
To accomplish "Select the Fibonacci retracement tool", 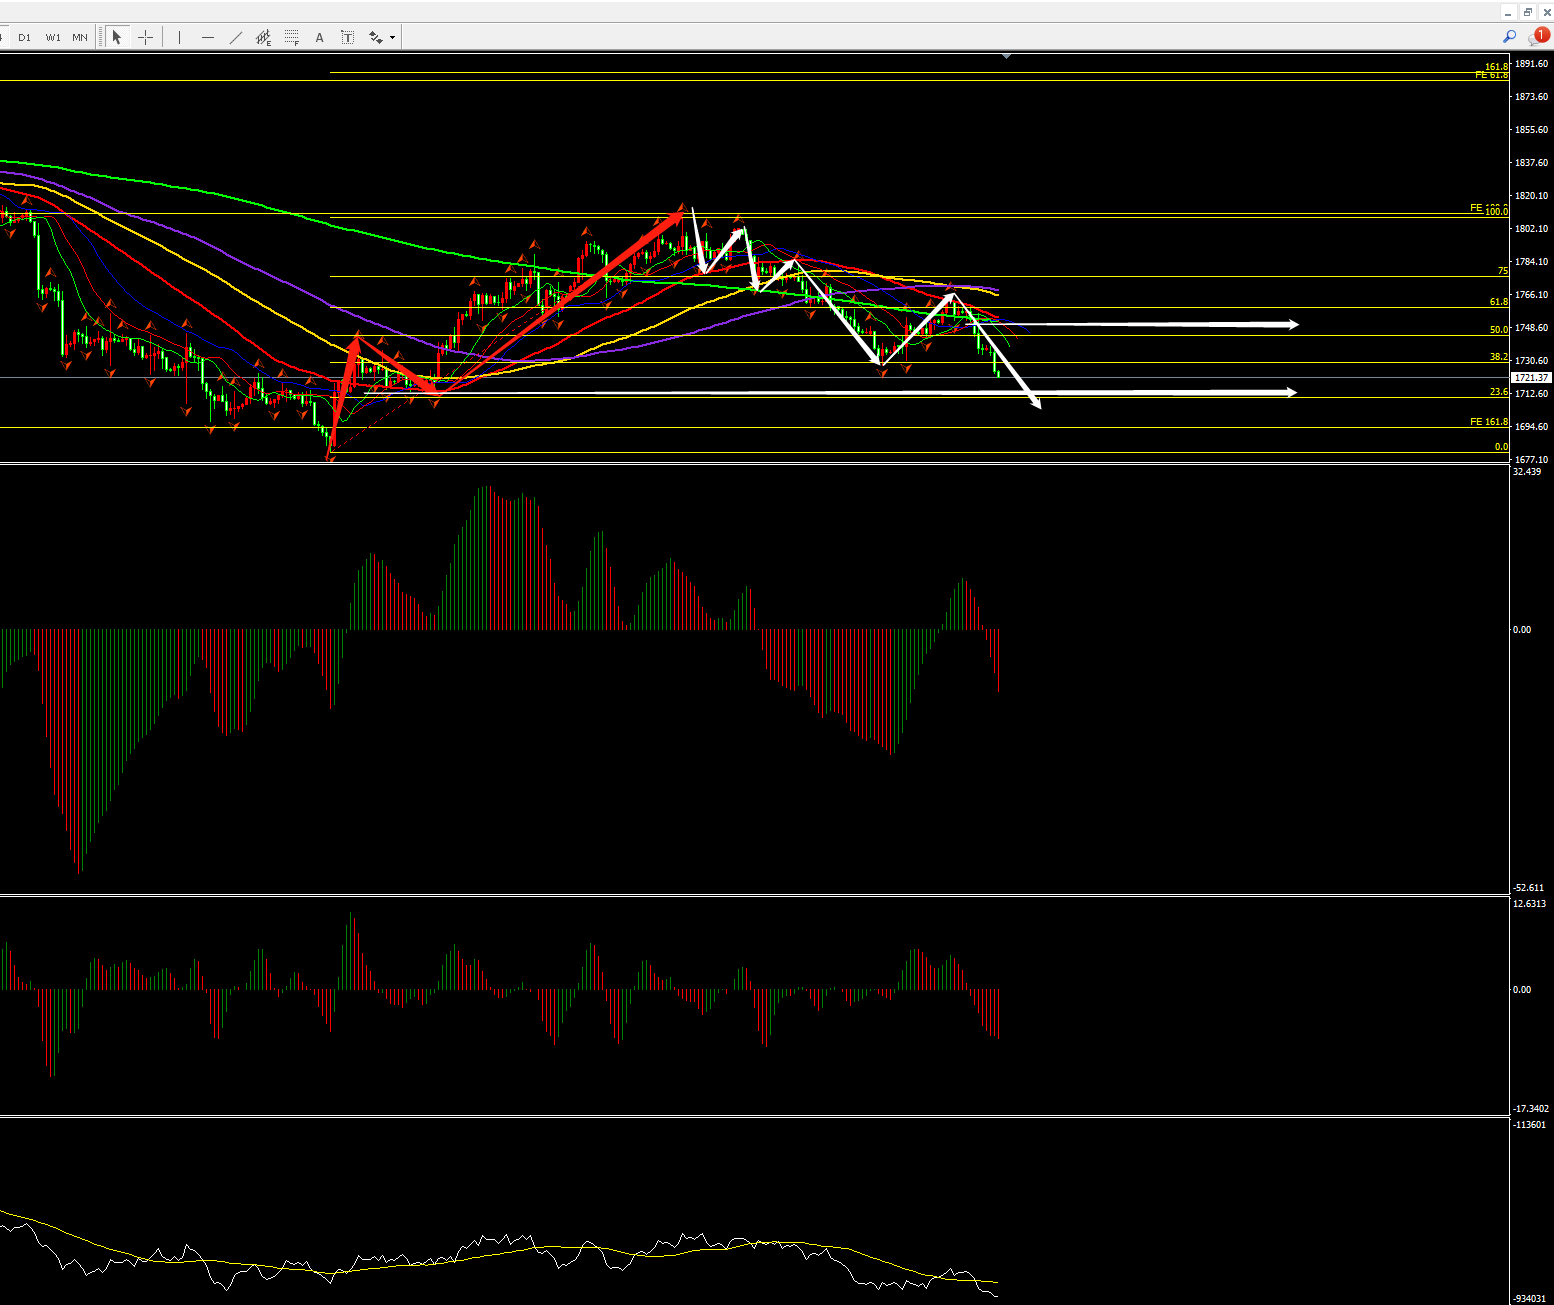I will (292, 37).
